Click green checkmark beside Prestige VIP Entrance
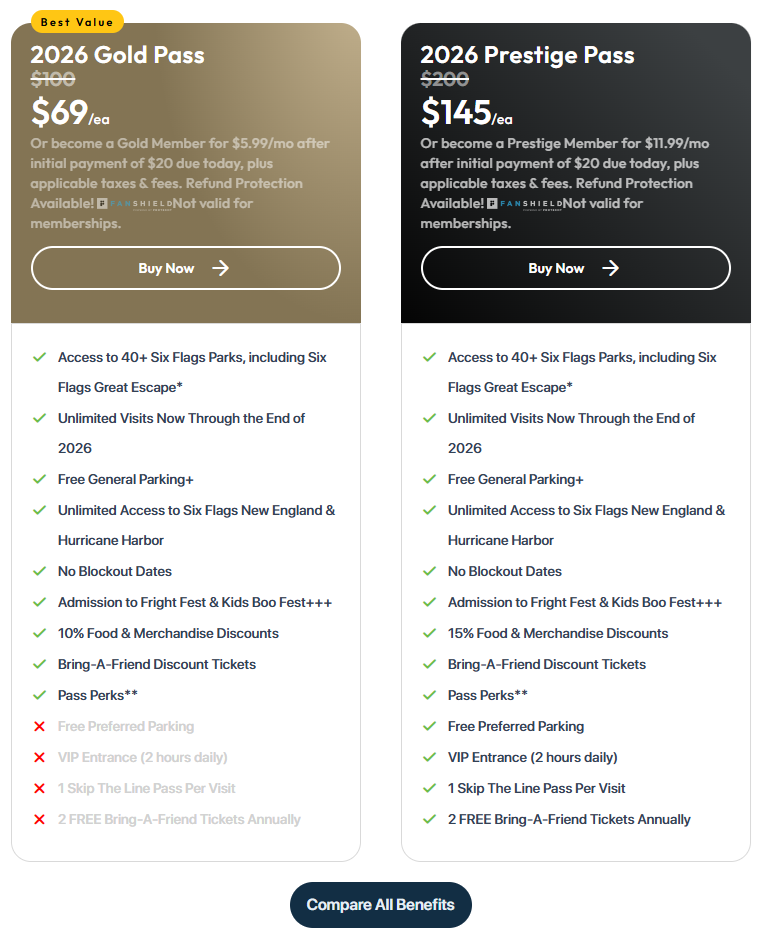This screenshot has width=768, height=936. 430,757
